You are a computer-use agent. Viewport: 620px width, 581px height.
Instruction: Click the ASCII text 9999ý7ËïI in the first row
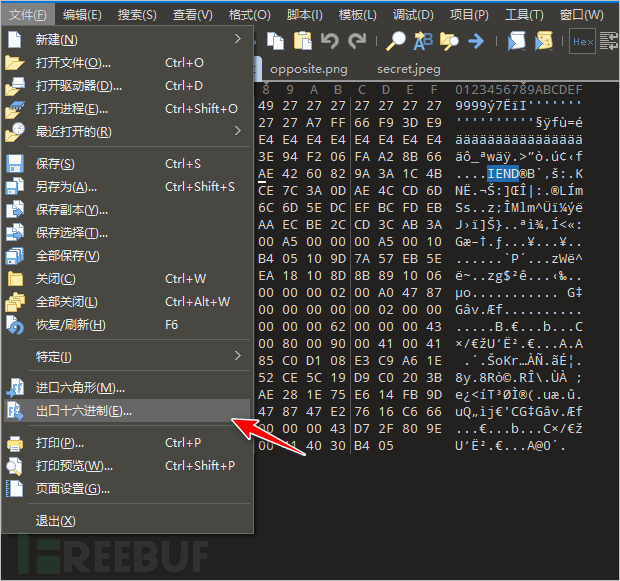click(491, 106)
